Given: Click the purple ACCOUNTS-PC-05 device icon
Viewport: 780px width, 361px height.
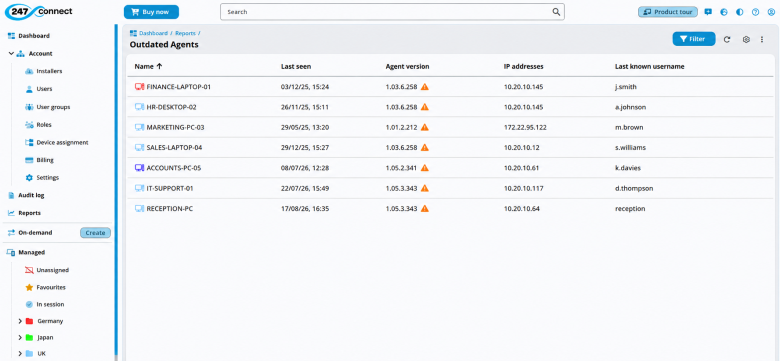Looking at the screenshot, I should pyautogui.click(x=139, y=168).
